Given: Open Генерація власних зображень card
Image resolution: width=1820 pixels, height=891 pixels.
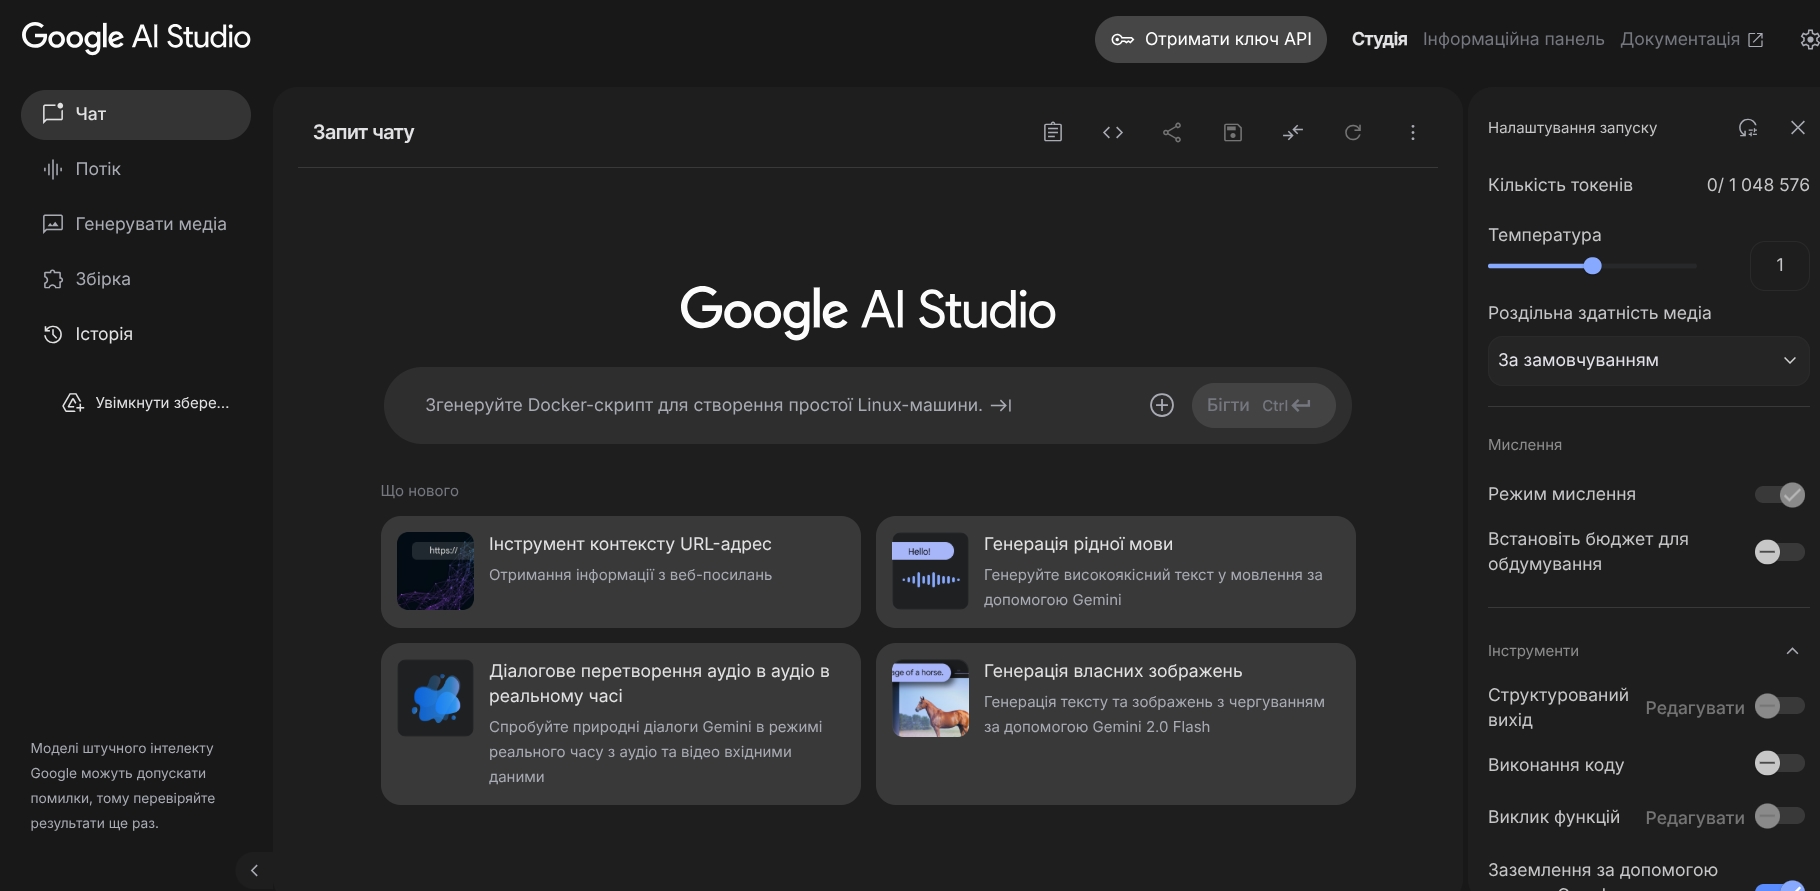Looking at the screenshot, I should pos(1116,724).
